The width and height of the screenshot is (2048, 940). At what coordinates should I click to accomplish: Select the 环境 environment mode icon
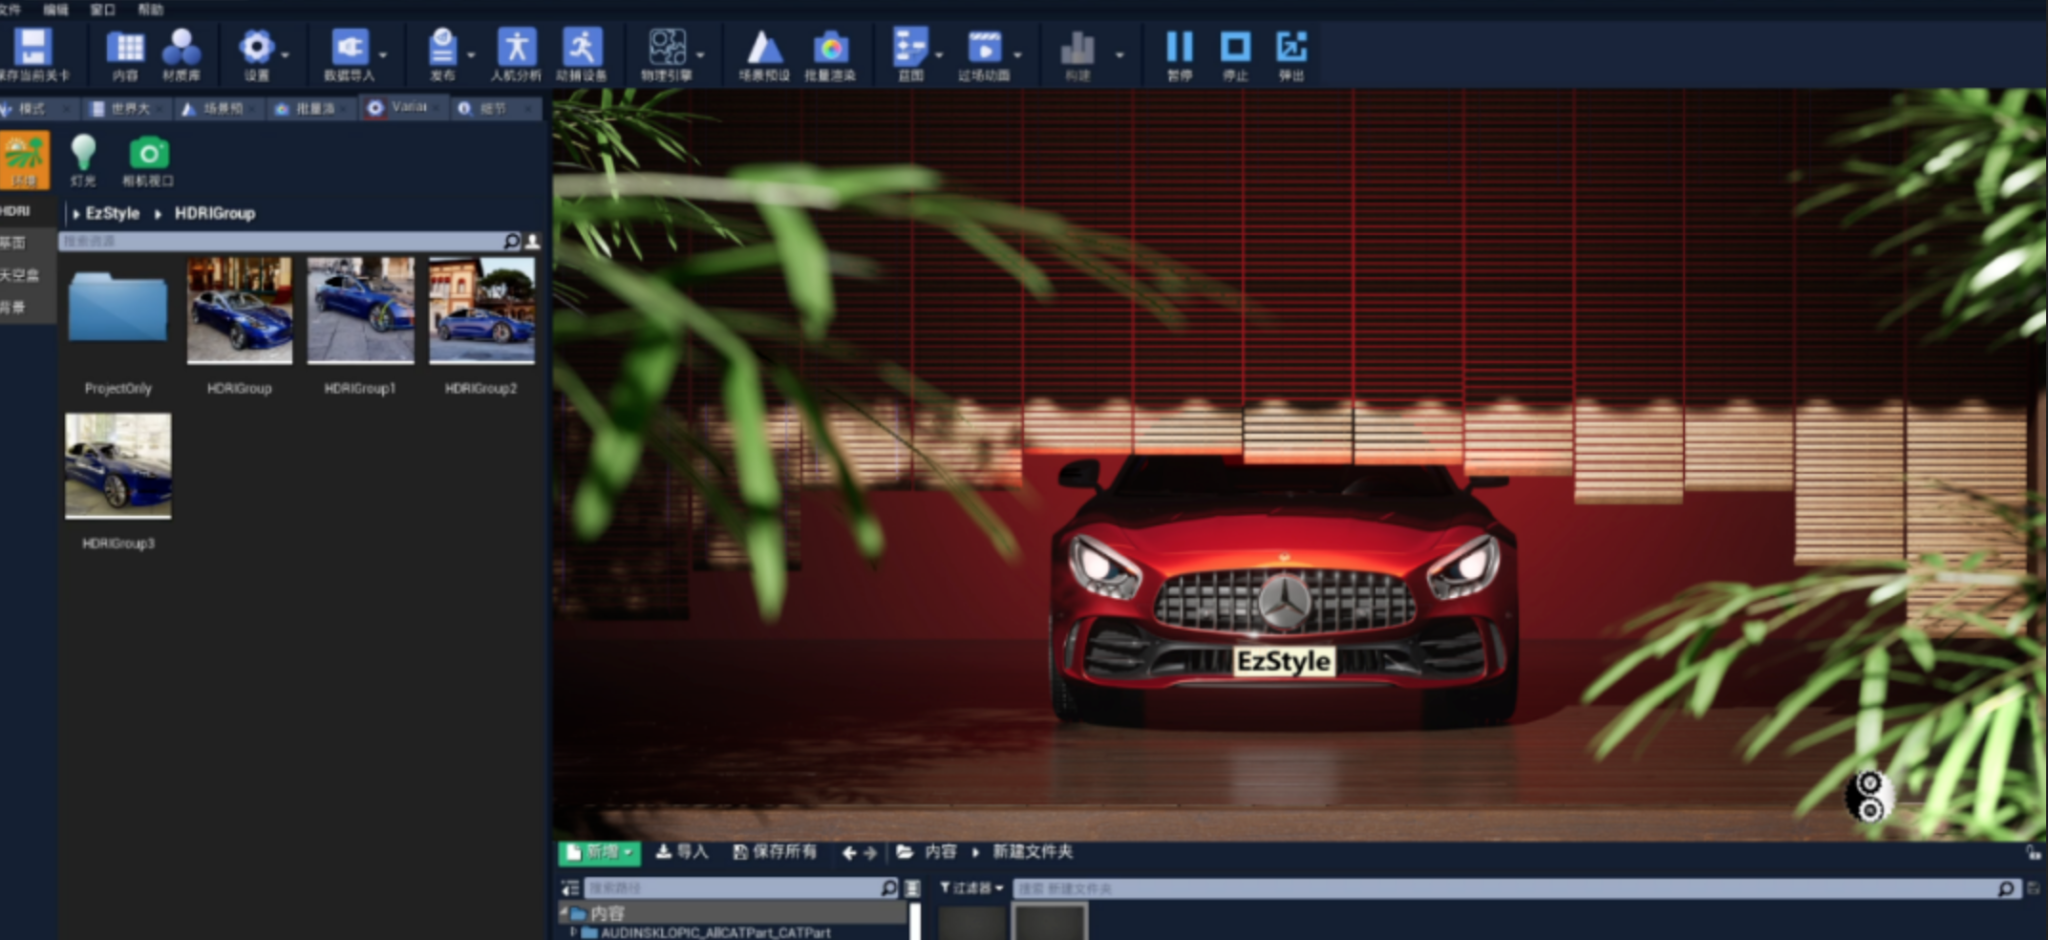tap(24, 159)
